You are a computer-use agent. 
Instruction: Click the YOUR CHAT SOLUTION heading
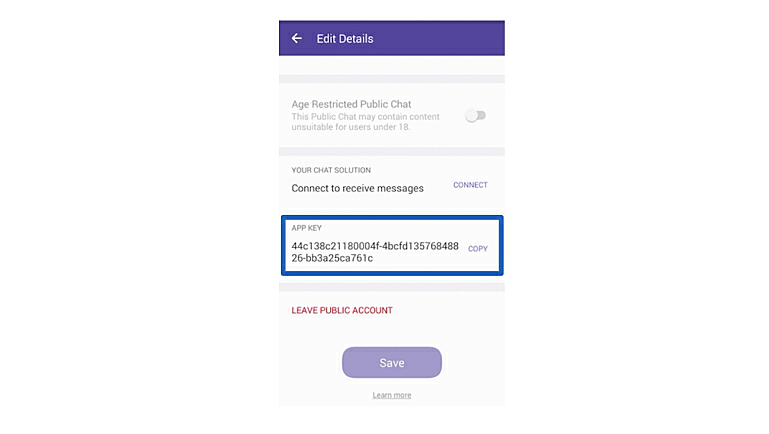click(x=331, y=171)
